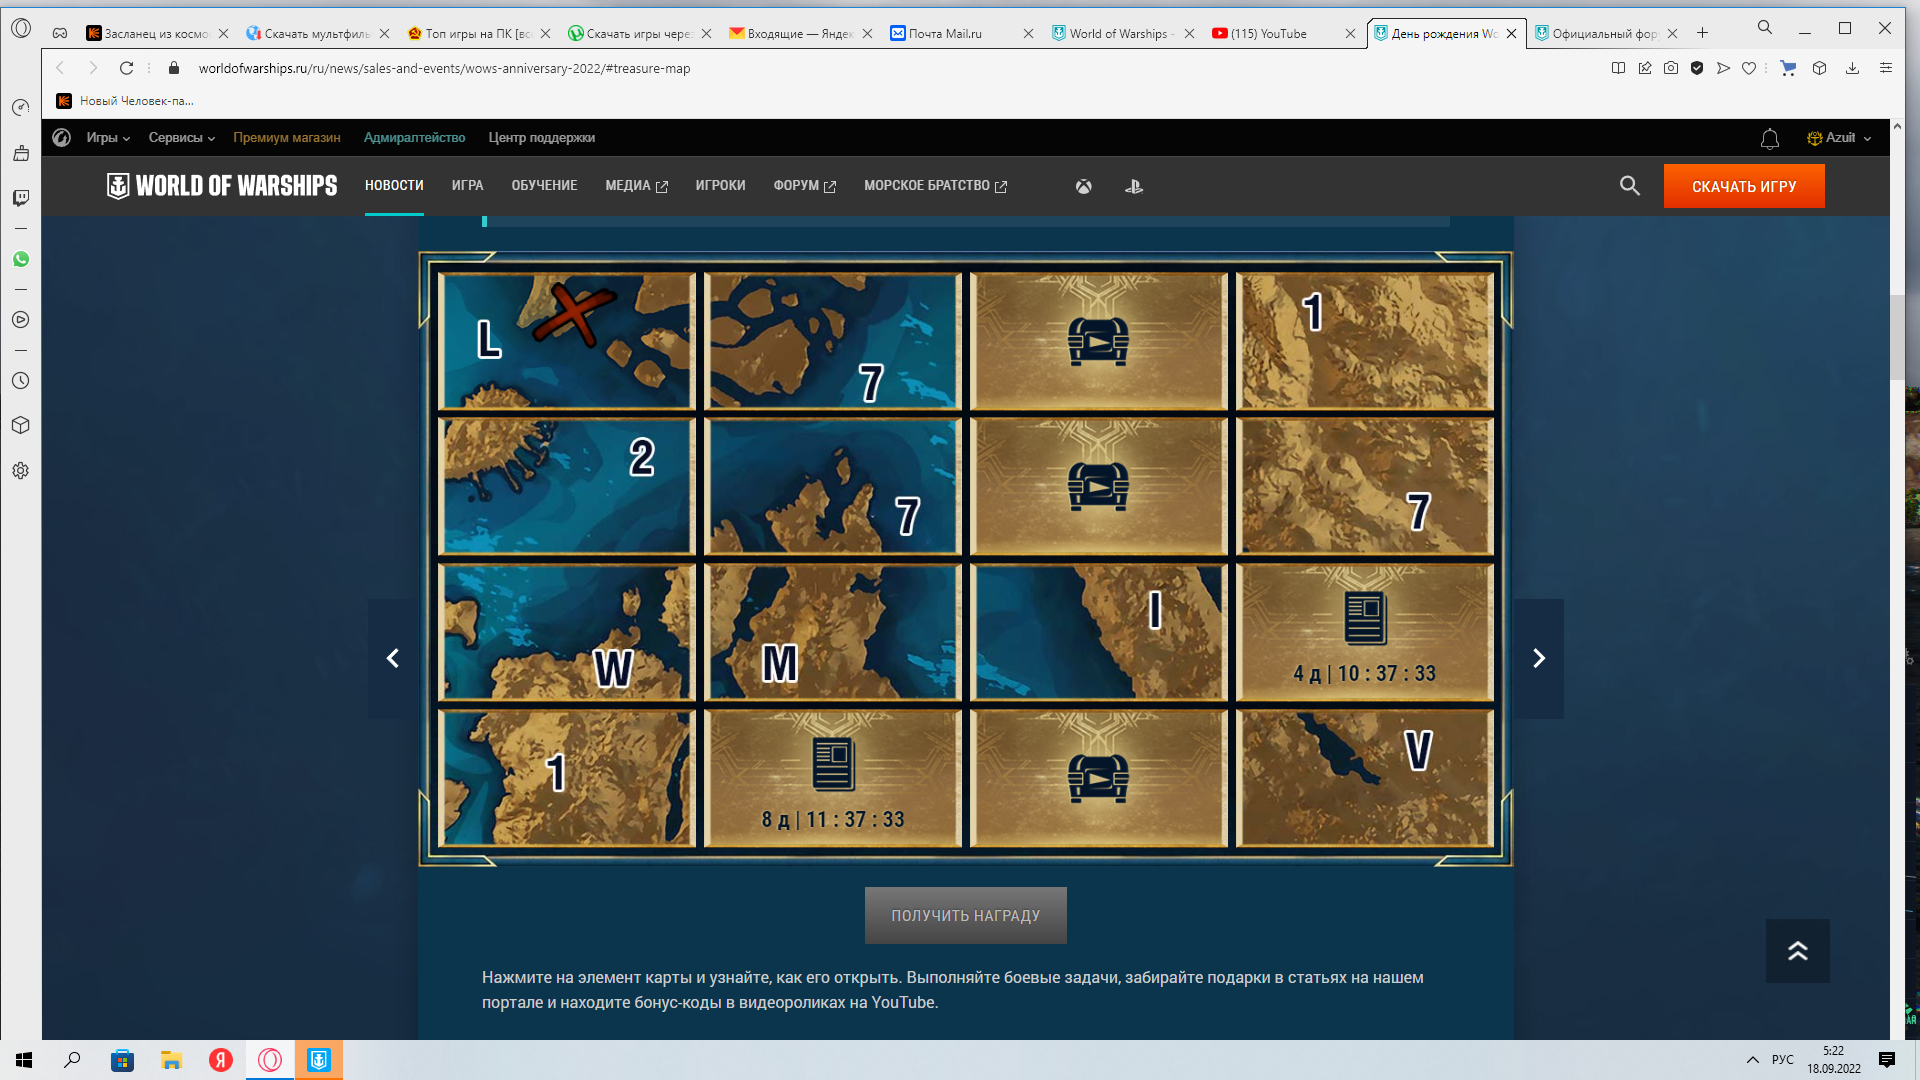Open the ИГРОКИ menu item
Viewport: 1920px width, 1080px height.
coord(720,186)
